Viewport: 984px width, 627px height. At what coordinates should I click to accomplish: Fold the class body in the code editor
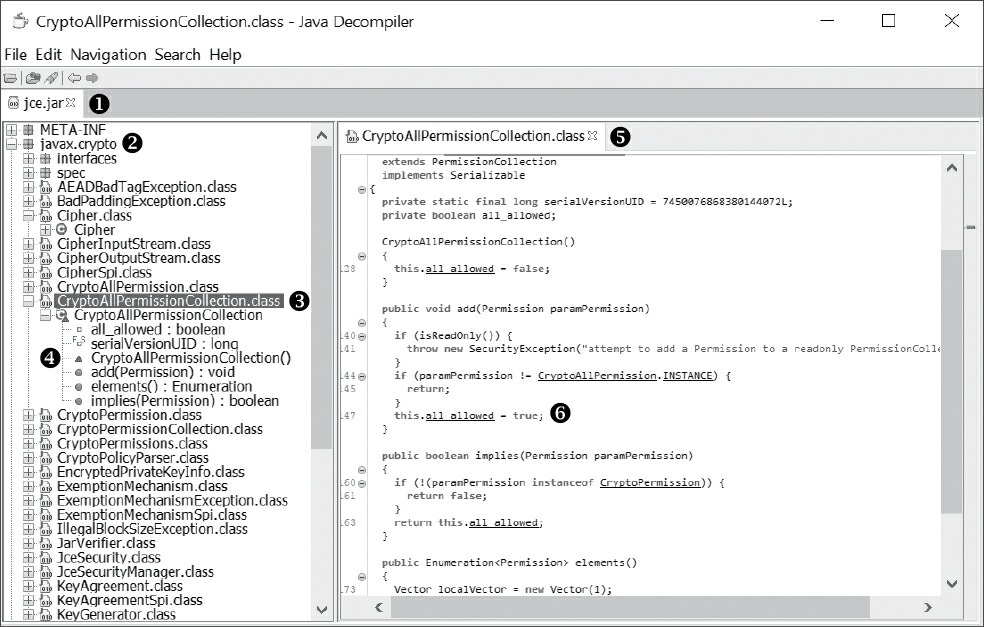361,189
